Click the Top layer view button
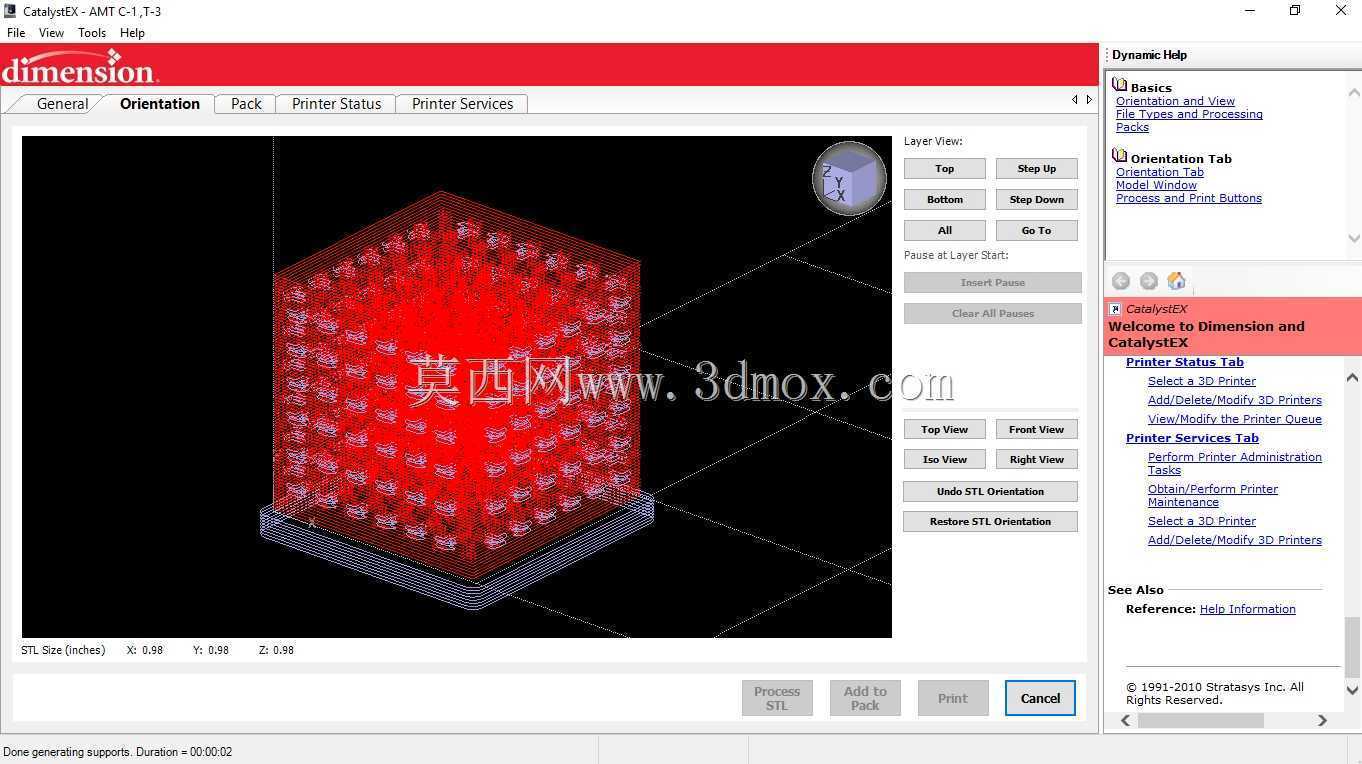This screenshot has height=764, width=1362. point(945,169)
